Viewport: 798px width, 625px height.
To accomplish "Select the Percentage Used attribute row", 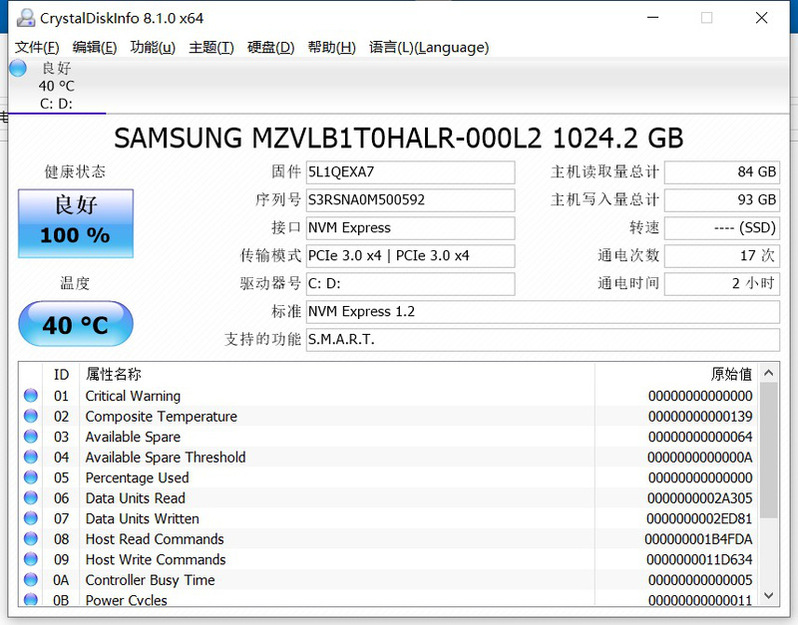I will coord(389,477).
